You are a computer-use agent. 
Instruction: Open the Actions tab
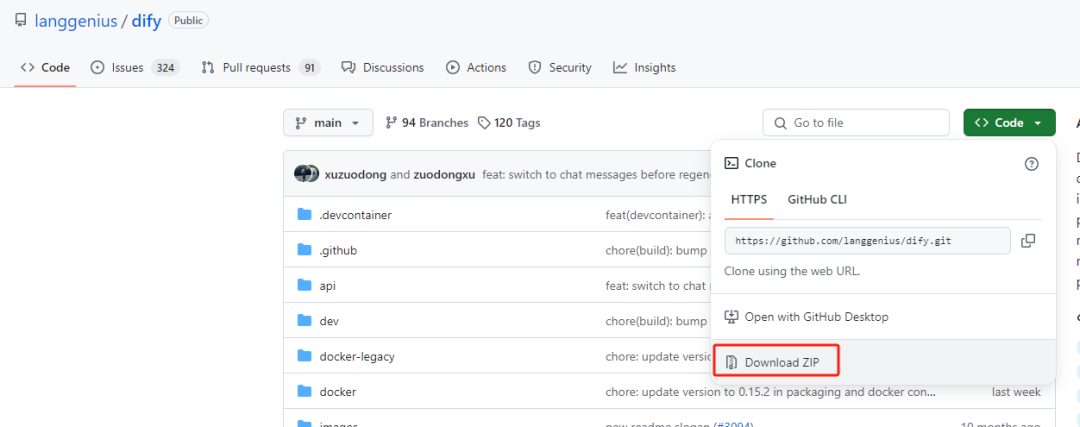[476, 67]
